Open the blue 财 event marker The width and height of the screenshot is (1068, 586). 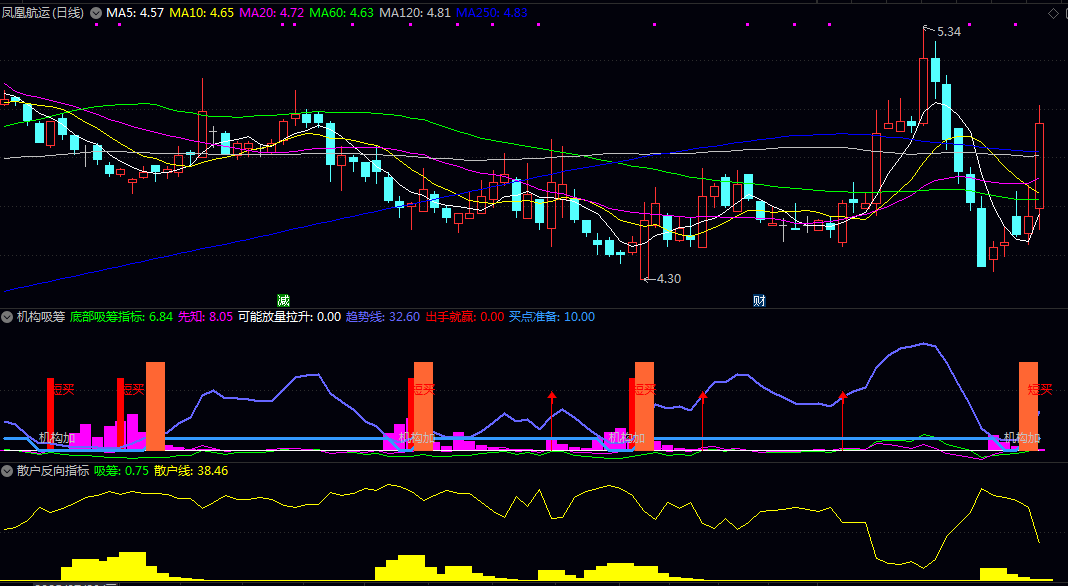(x=759, y=300)
